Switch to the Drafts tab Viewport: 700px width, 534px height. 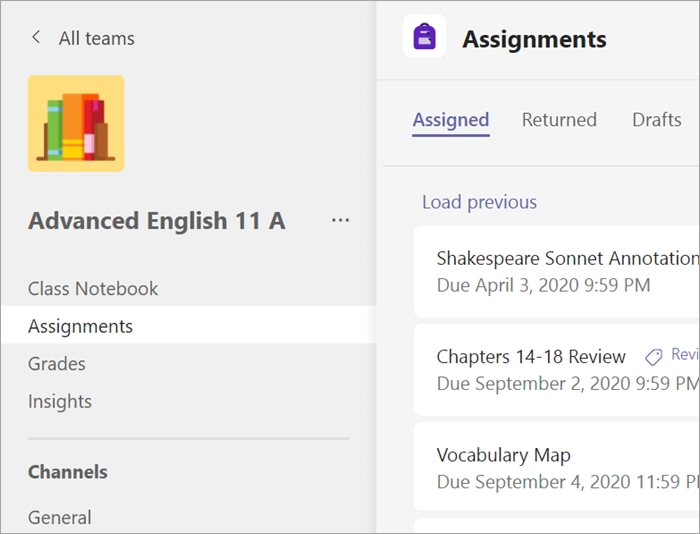657,120
